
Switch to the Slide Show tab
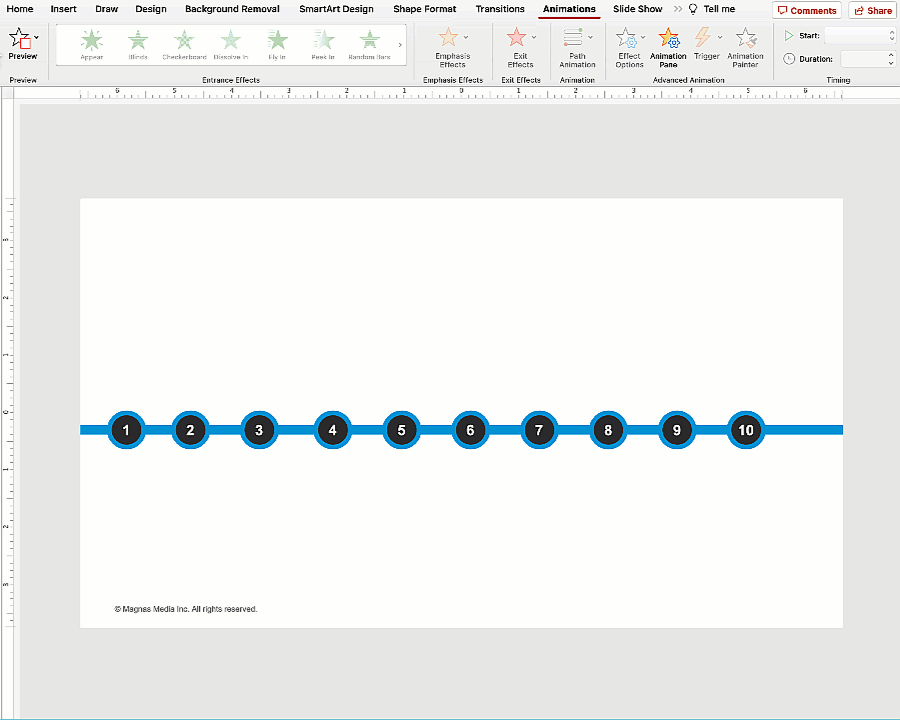coord(638,9)
